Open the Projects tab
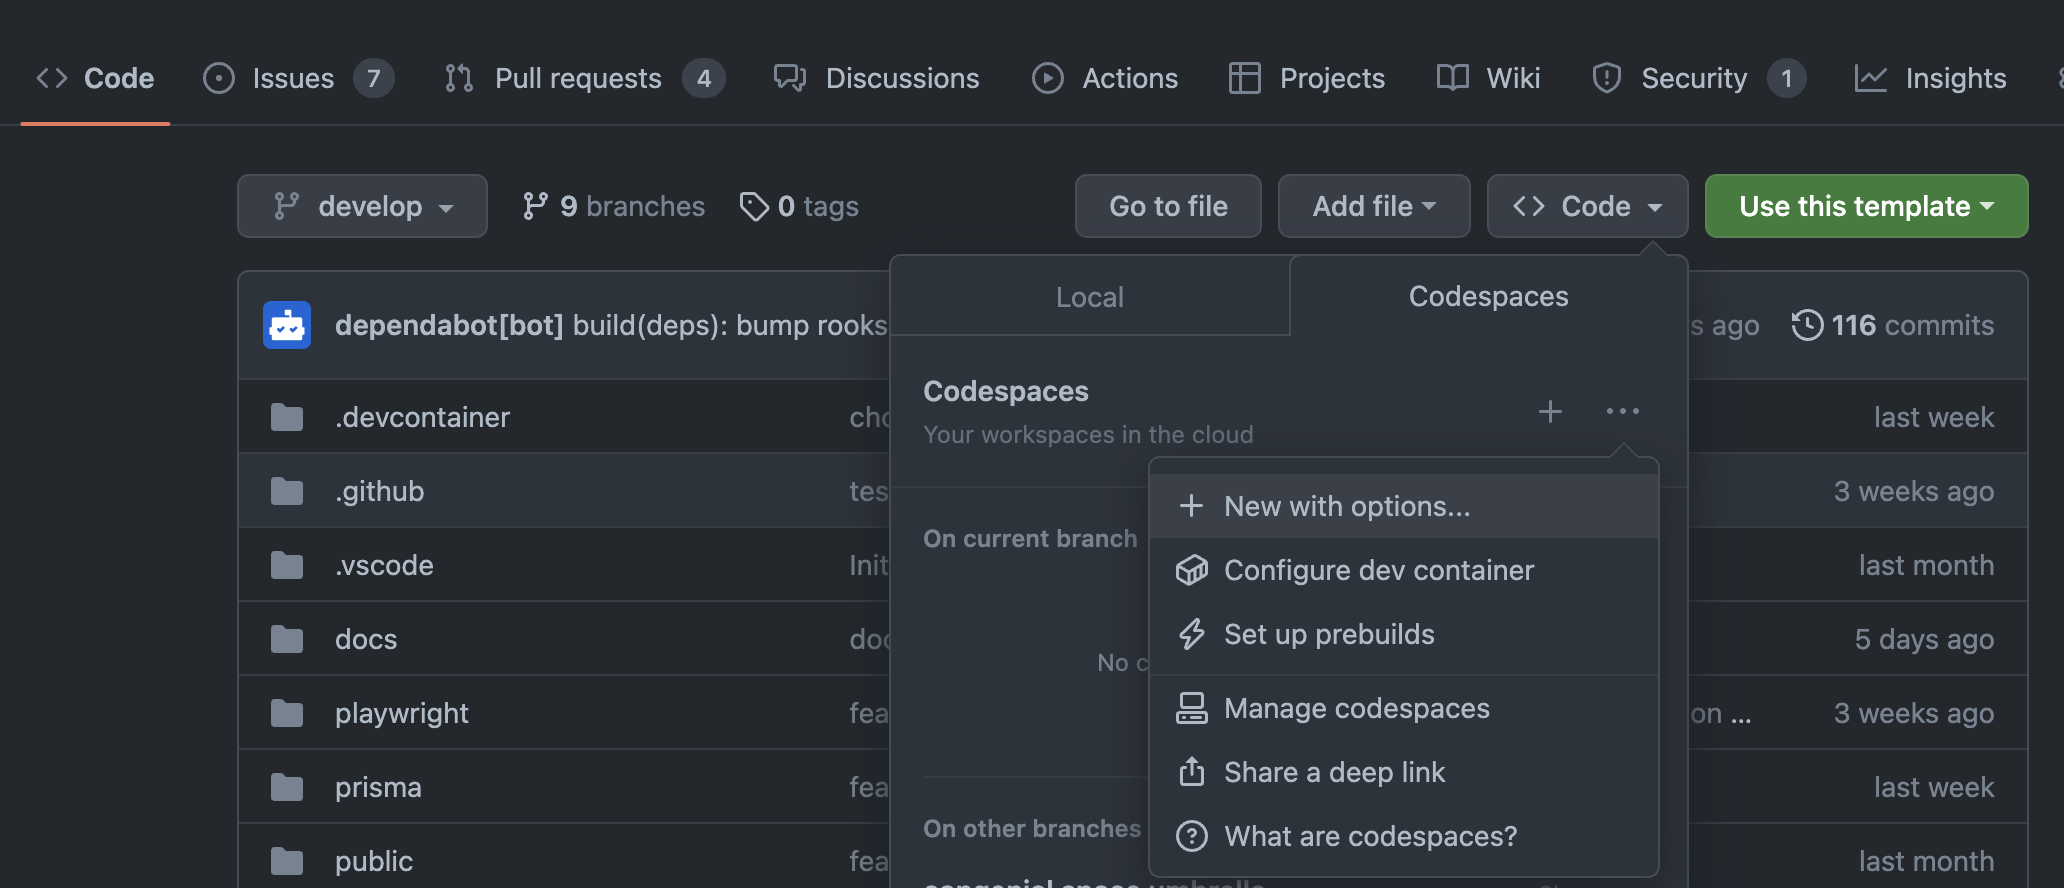 pos(1306,78)
